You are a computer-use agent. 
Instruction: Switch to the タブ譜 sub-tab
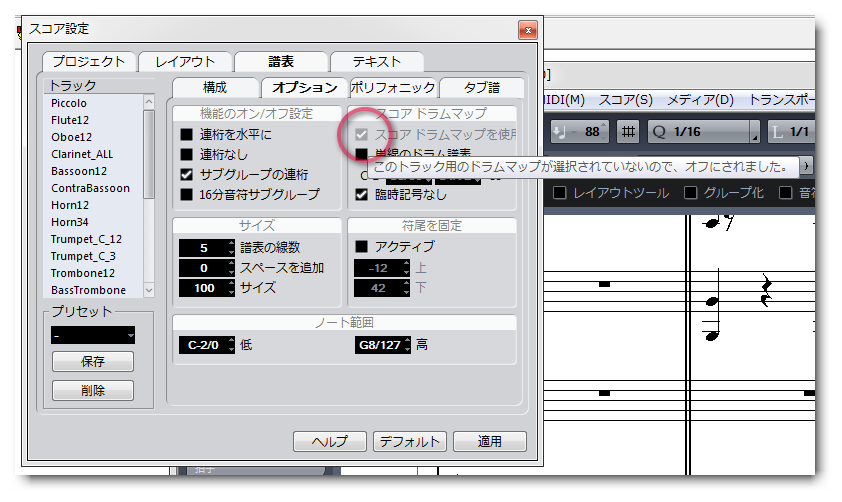[482, 88]
